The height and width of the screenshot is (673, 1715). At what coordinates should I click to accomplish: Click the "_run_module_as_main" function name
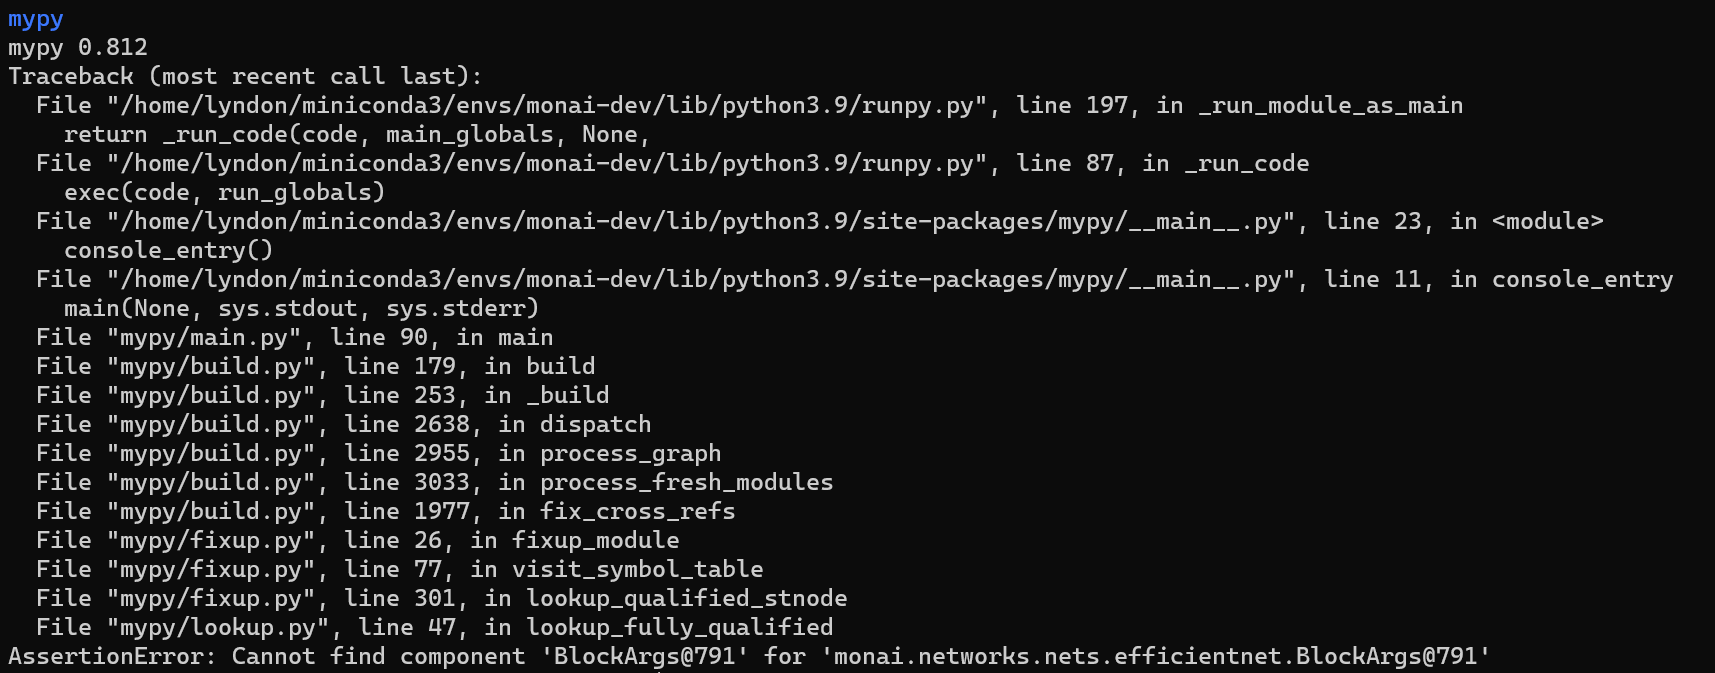1330,106
